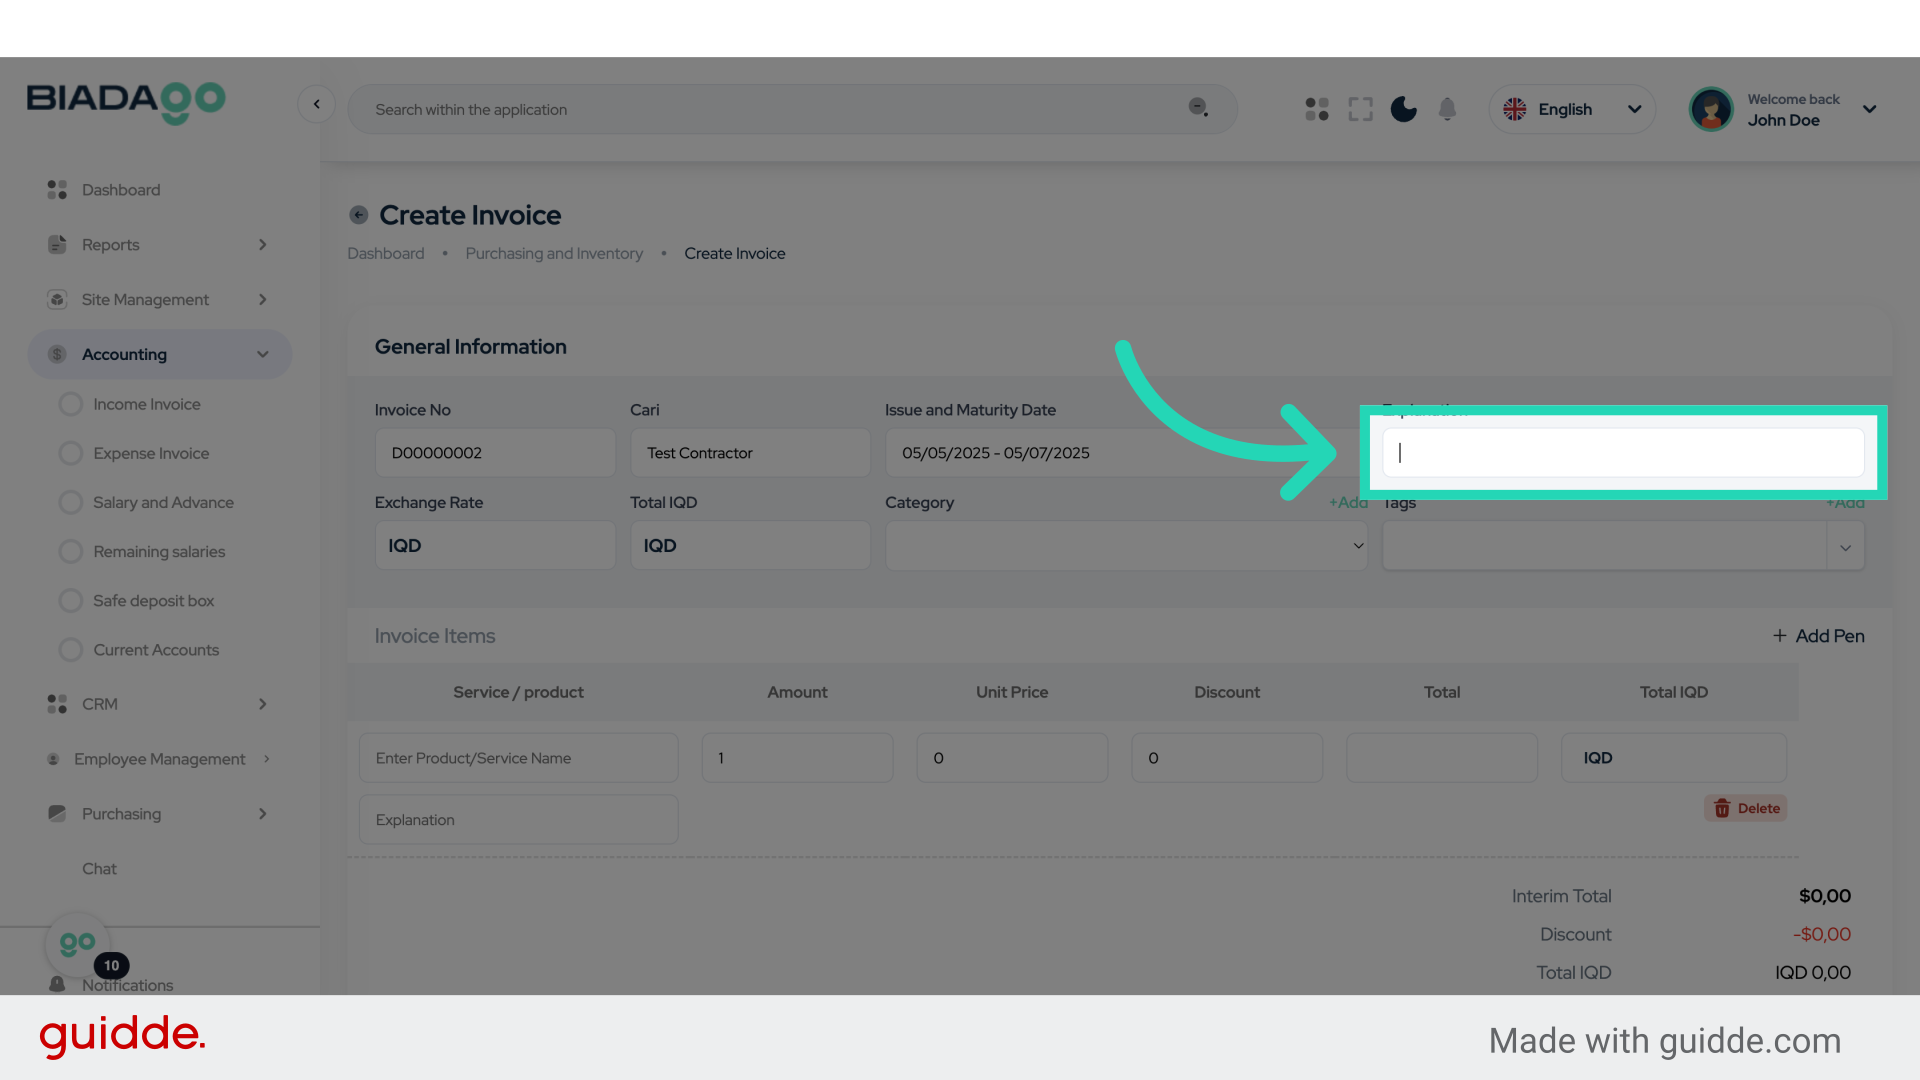The width and height of the screenshot is (1920, 1080).
Task: Click the Purchasing and Inventory breadcrumb
Action: (554, 254)
